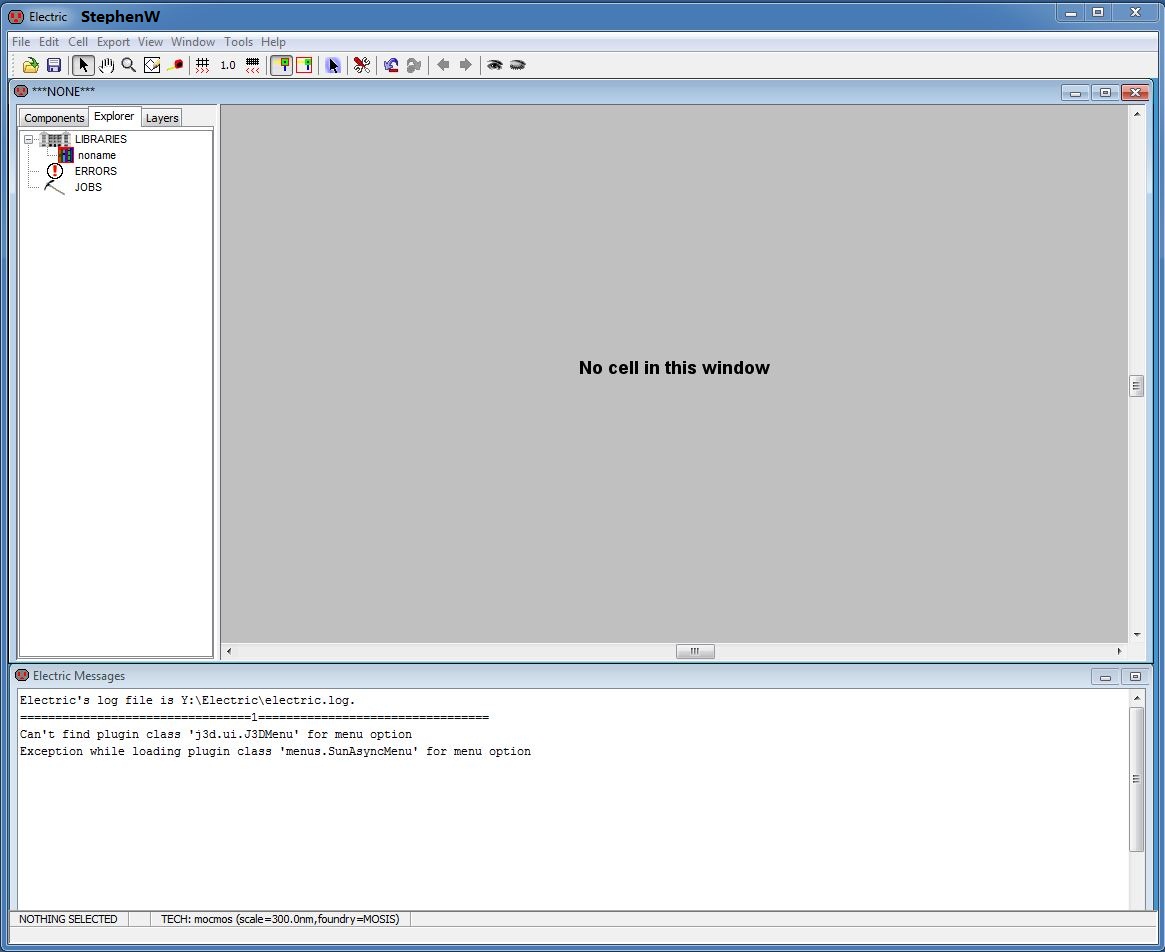Viewport: 1165px width, 952px height.
Task: Click the NOTHING SELECTED status field
Action: (68, 919)
